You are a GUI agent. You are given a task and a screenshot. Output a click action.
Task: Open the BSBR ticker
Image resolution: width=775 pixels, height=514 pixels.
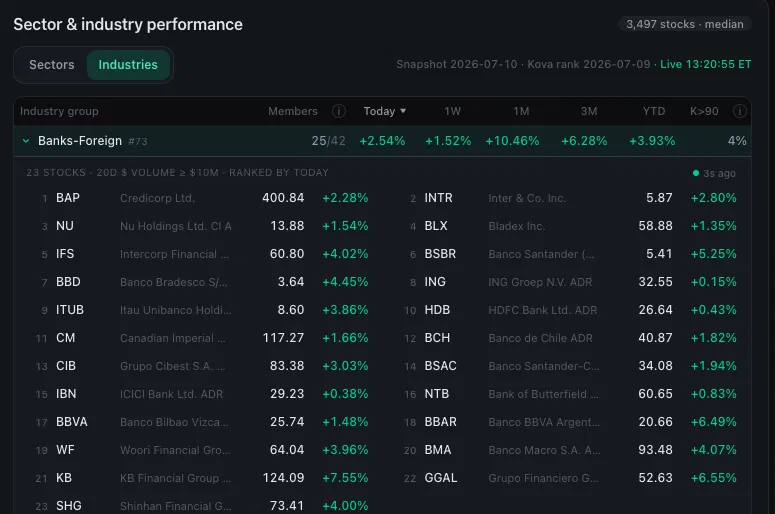(440, 254)
